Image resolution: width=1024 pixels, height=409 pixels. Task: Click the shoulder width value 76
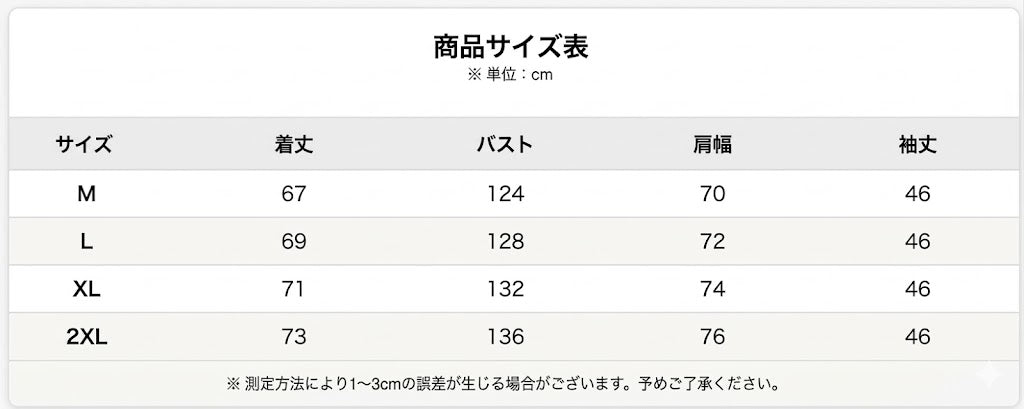point(712,337)
